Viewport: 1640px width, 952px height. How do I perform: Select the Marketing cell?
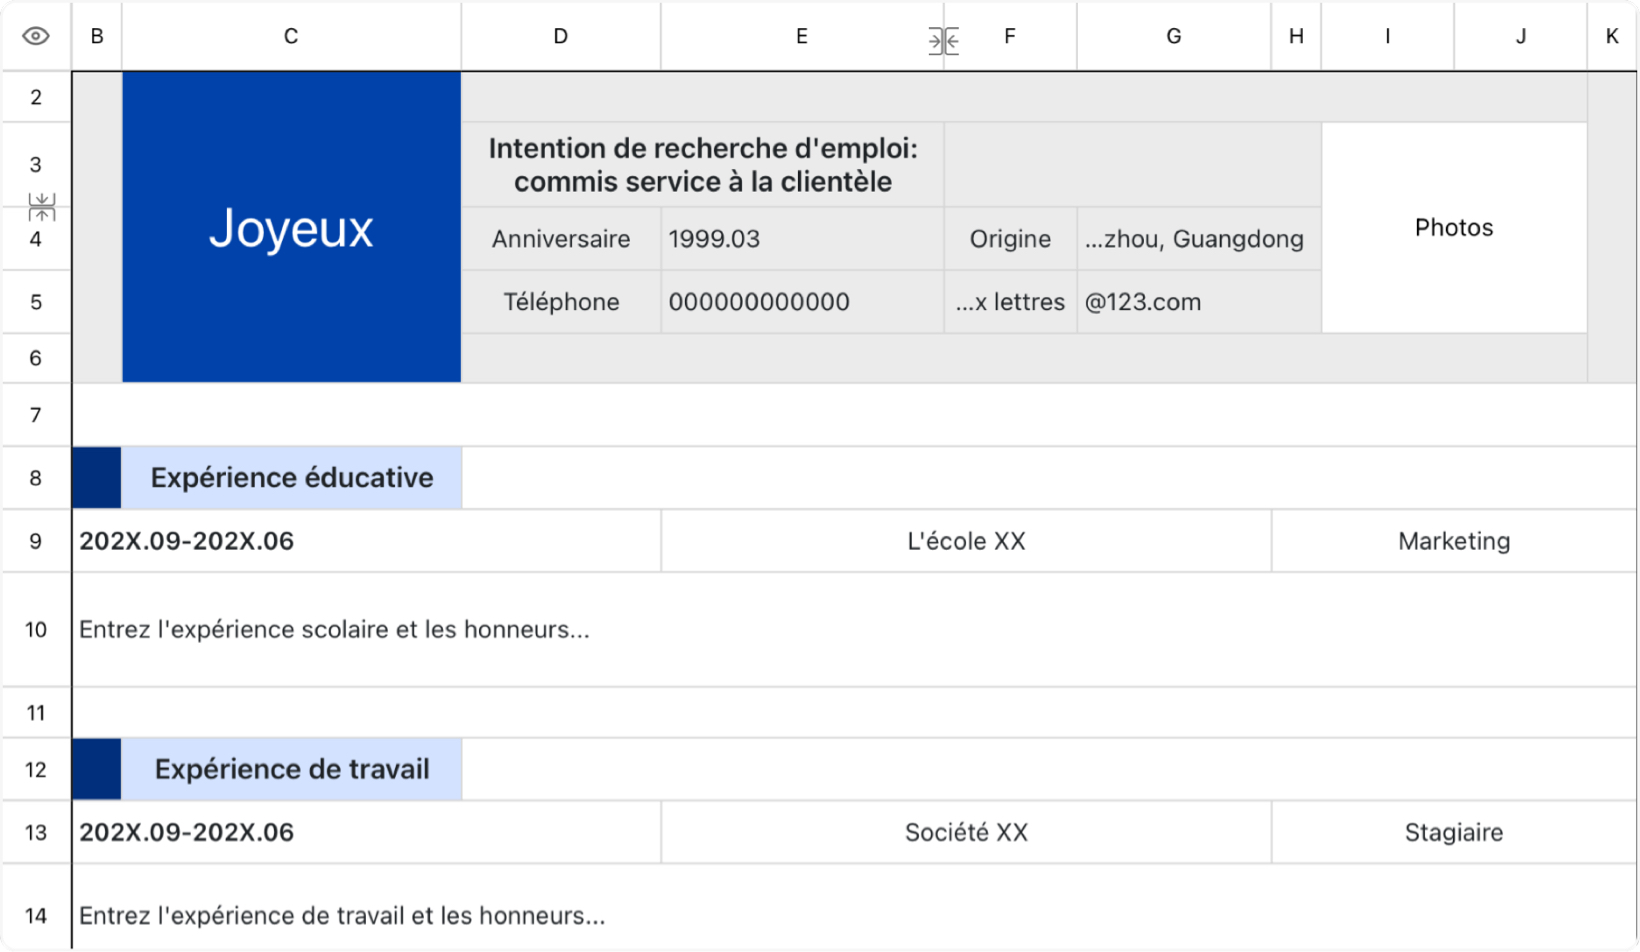tap(1454, 541)
